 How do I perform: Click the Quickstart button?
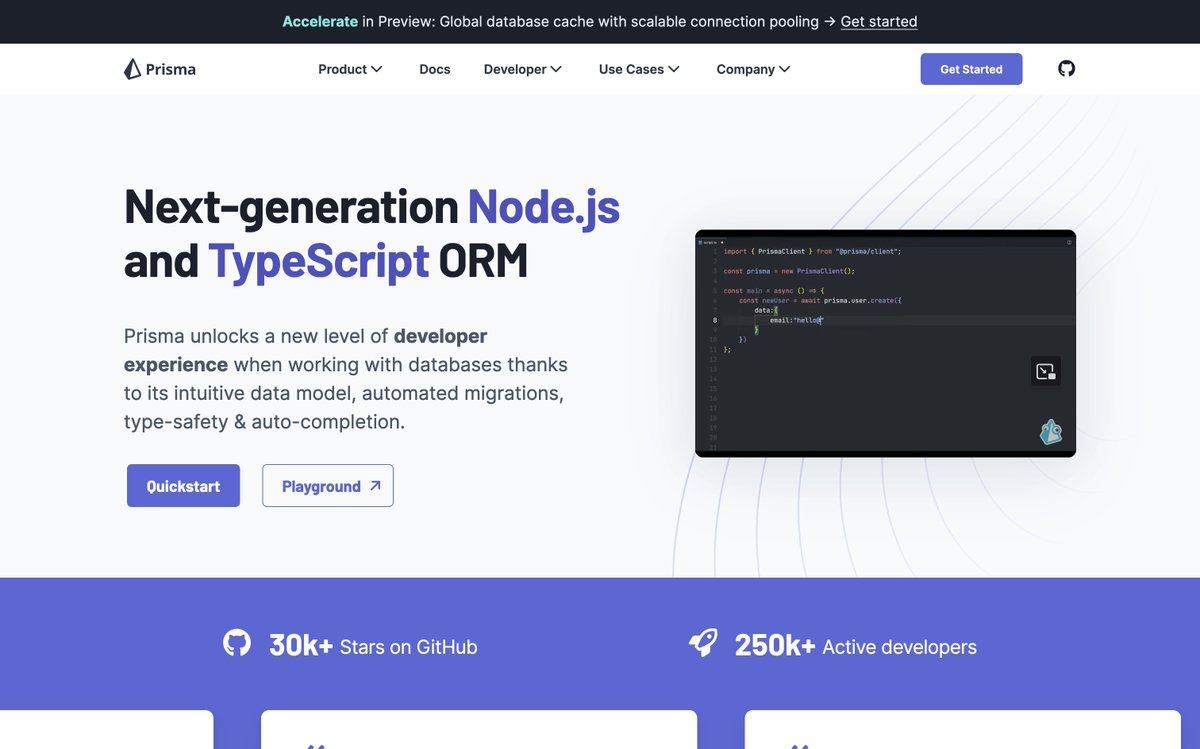[x=183, y=486]
